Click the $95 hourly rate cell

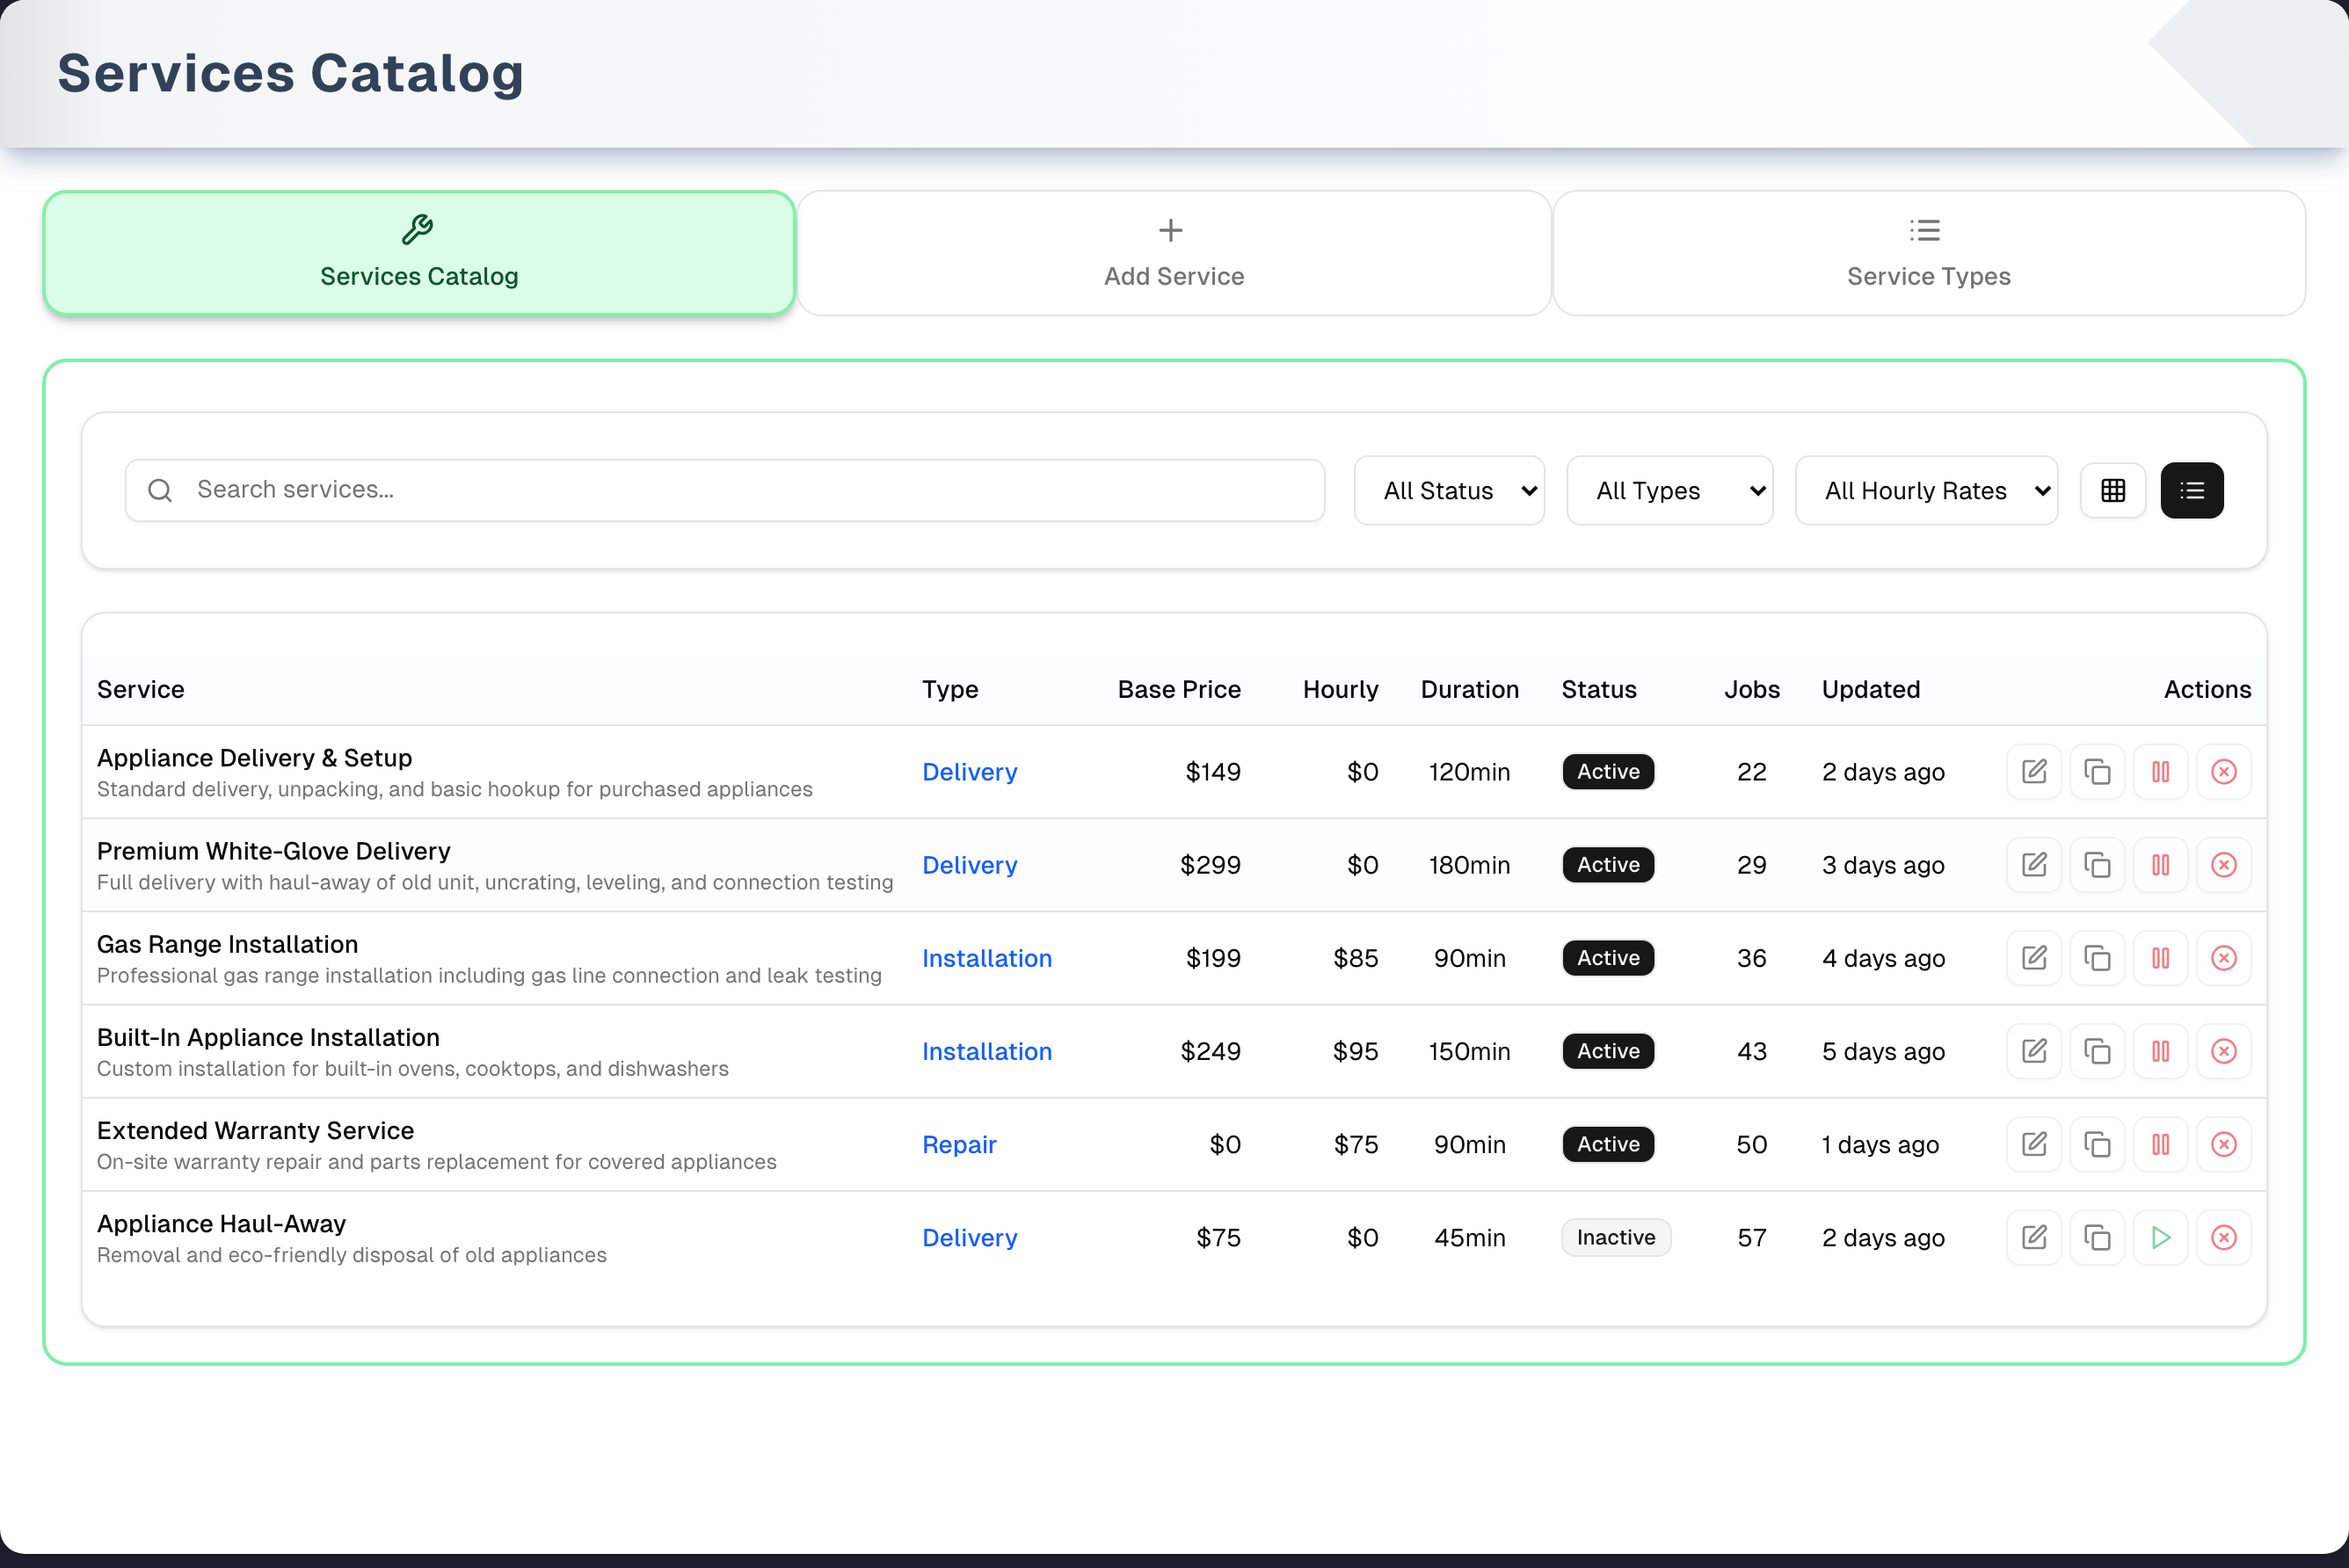1355,1051
